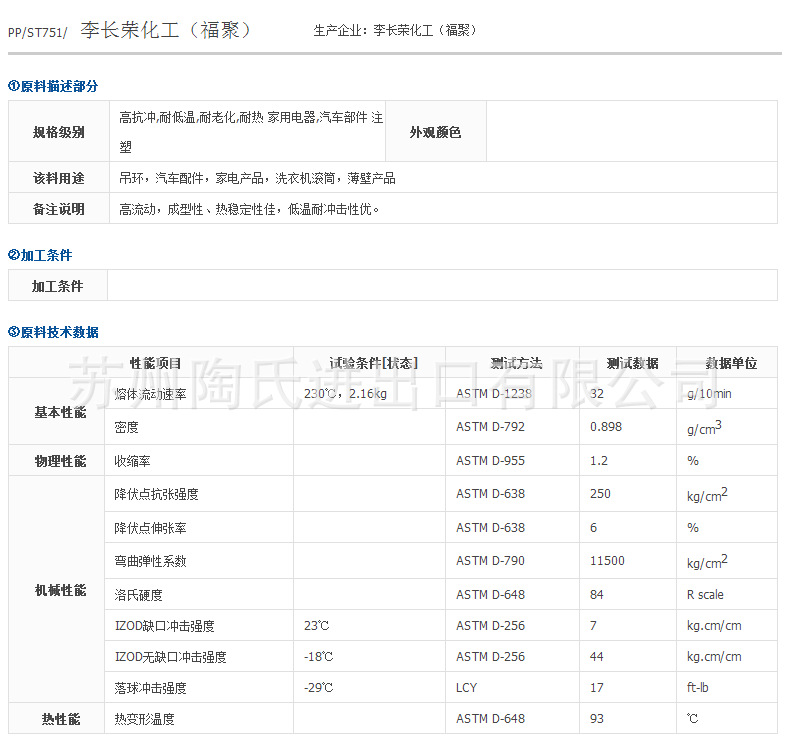This screenshot has width=789, height=747.
Task: Click the 熔体流动速率 row label
Action: click(150, 394)
